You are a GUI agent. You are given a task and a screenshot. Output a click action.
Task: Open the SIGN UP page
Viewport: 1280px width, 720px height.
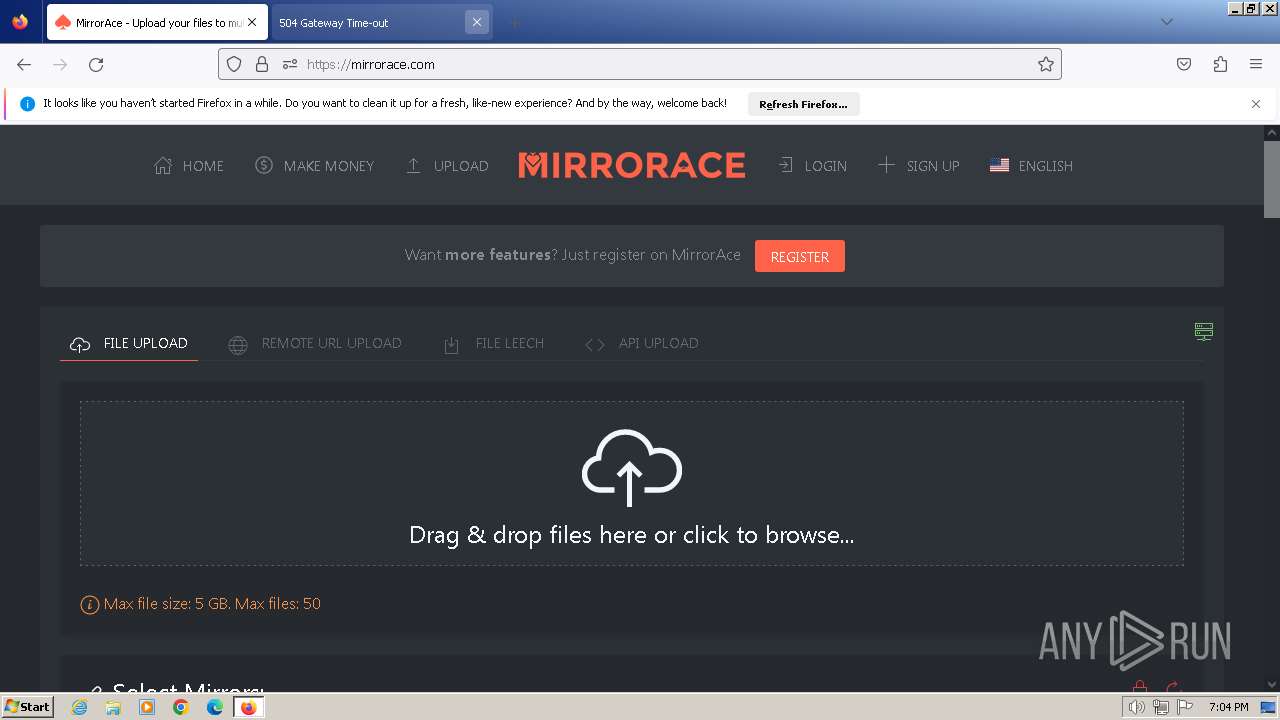(918, 166)
